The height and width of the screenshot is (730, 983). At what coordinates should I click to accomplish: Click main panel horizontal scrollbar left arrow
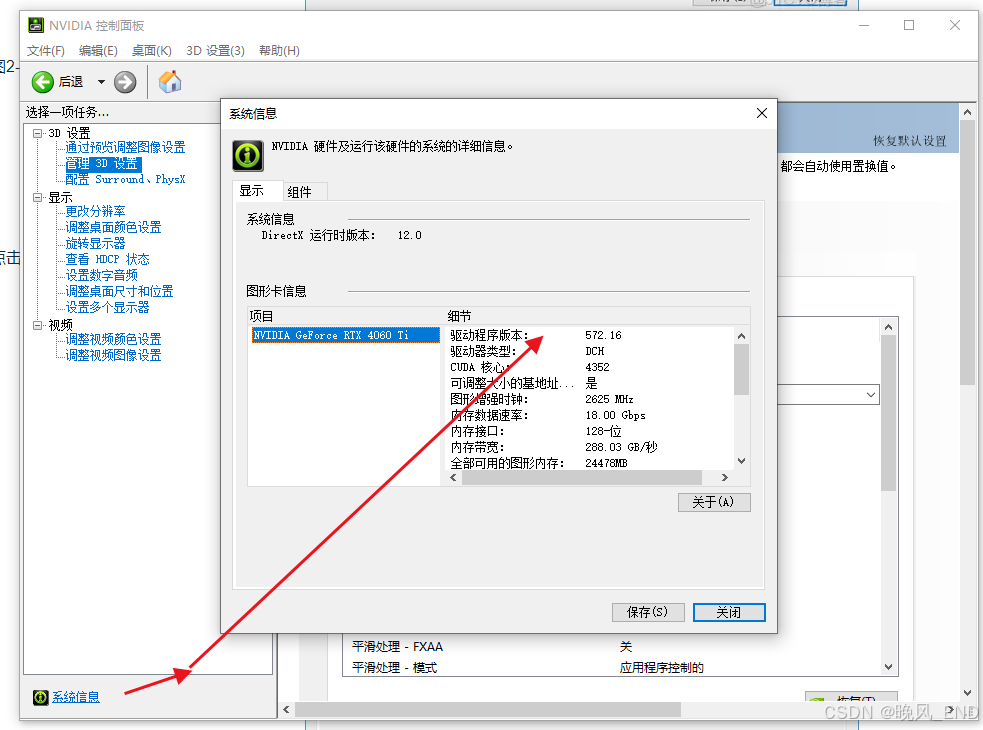tap(286, 709)
